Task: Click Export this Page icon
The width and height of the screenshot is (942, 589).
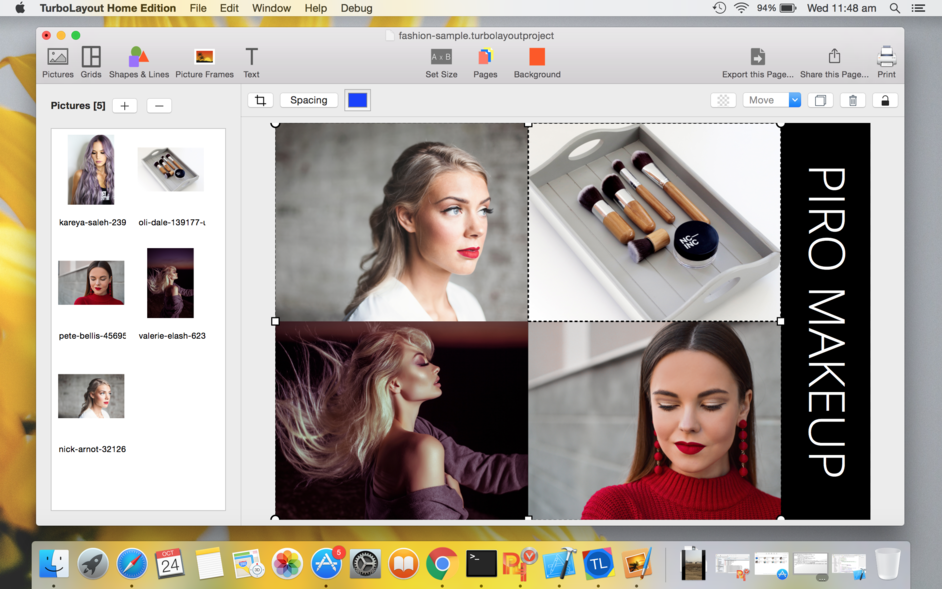Action: (x=758, y=57)
